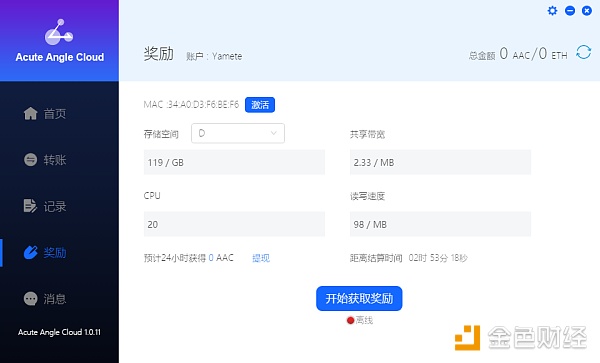Click the MAC address text
This screenshot has width=600, height=363.
click(191, 104)
